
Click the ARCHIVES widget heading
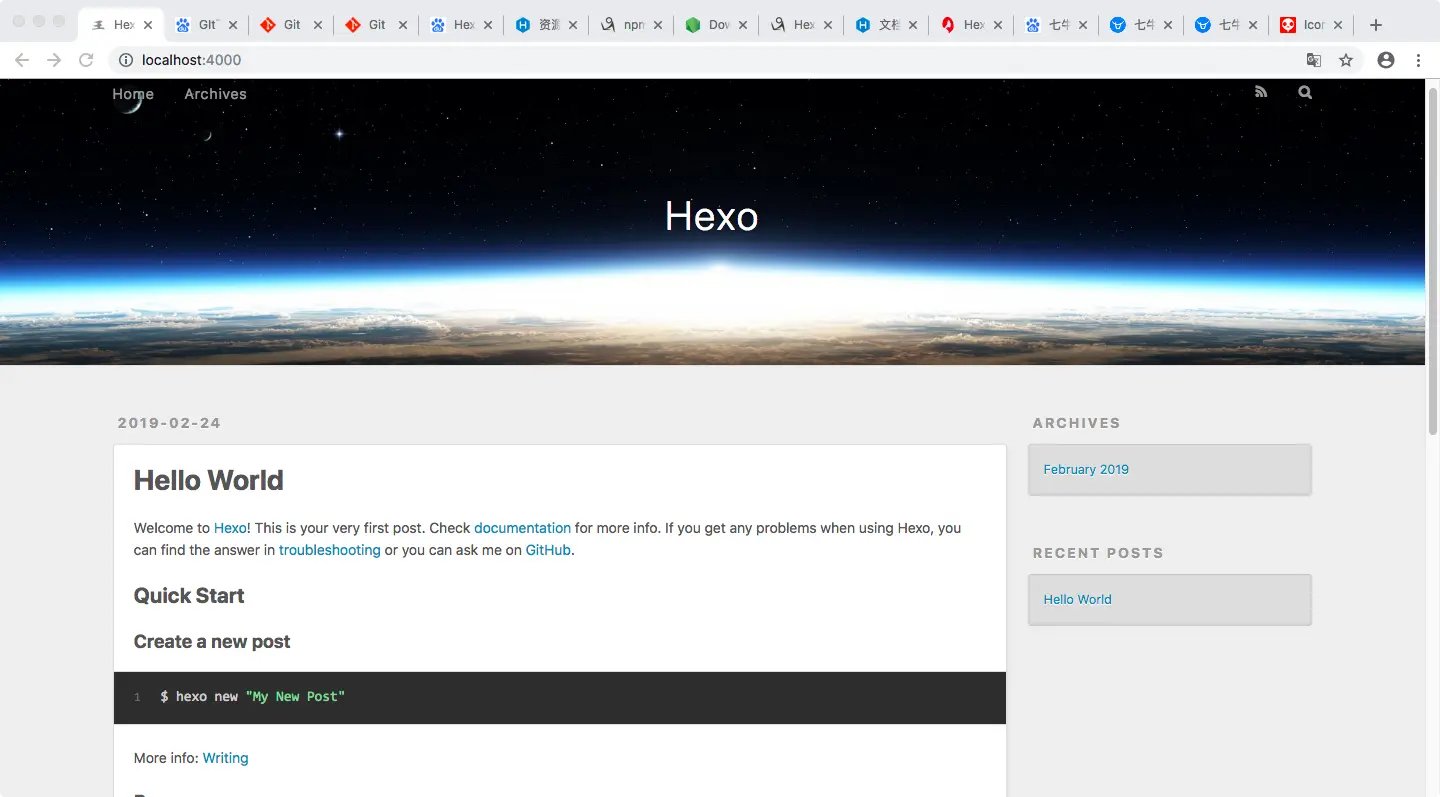(x=1076, y=423)
